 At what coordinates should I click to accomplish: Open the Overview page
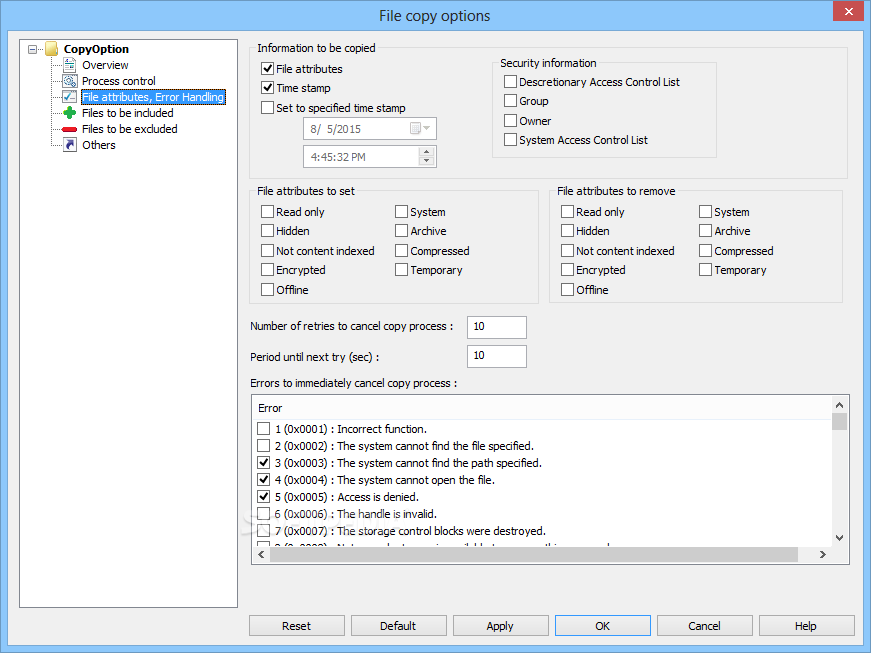pyautogui.click(x=105, y=65)
